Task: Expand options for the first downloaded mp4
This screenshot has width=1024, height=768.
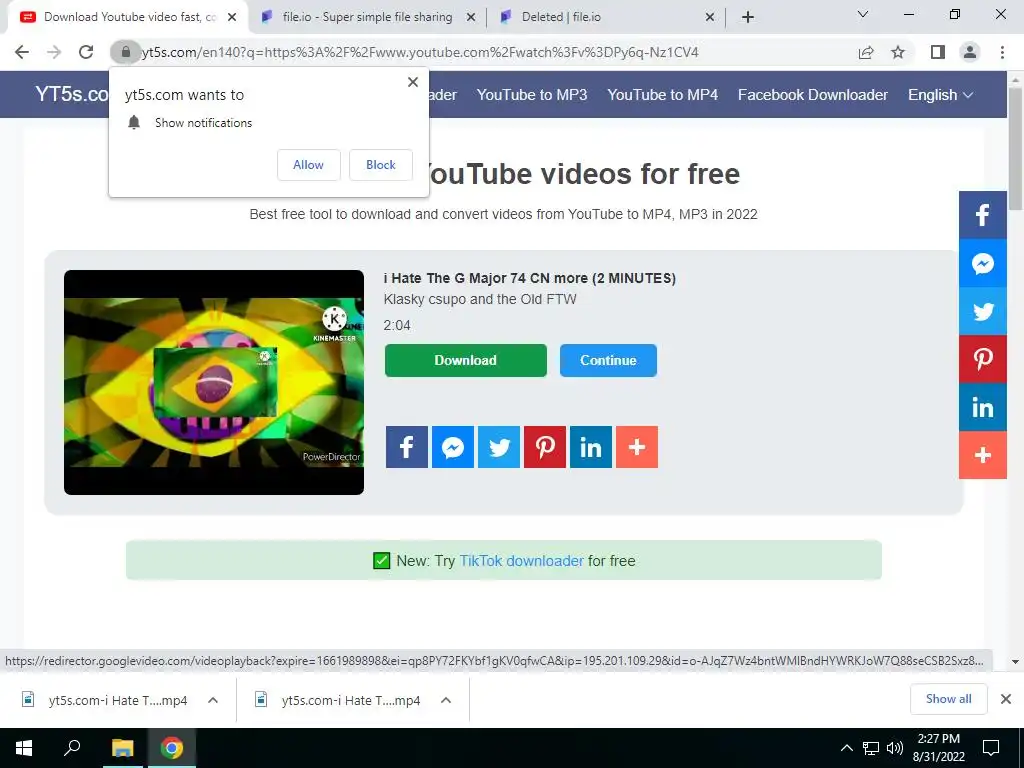Action: pos(213,700)
